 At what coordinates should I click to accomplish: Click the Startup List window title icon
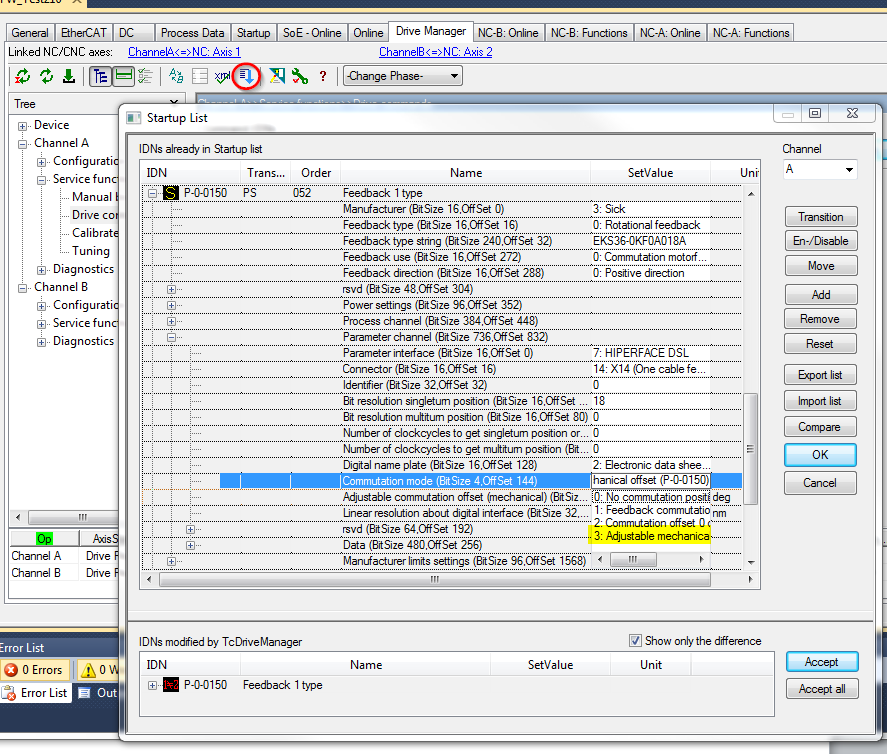[134, 118]
